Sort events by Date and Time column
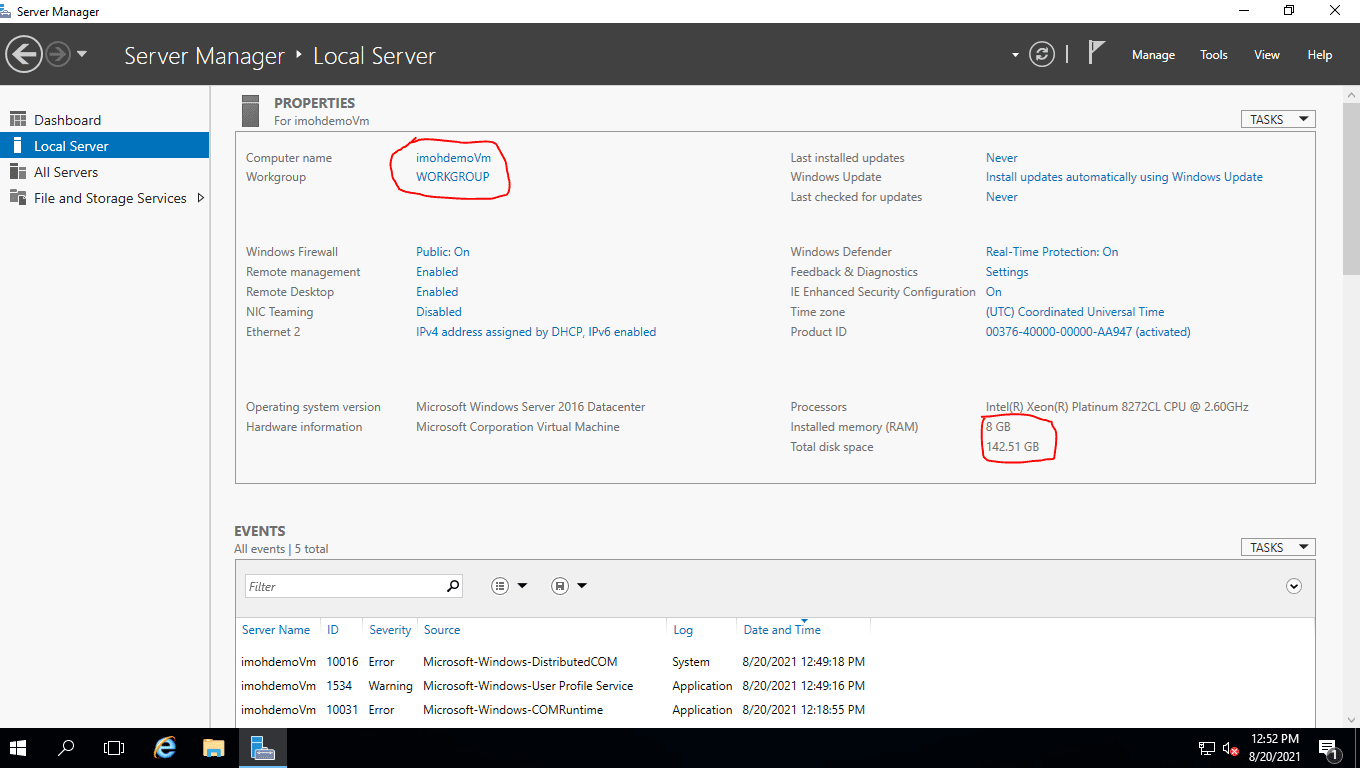 (782, 630)
